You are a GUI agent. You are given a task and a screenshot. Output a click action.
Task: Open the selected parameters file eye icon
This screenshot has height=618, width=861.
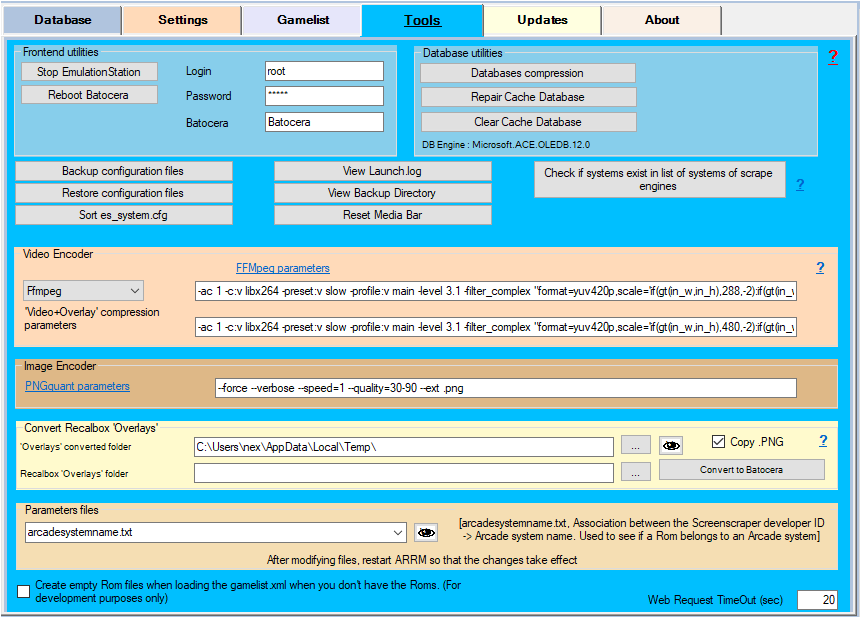(427, 533)
